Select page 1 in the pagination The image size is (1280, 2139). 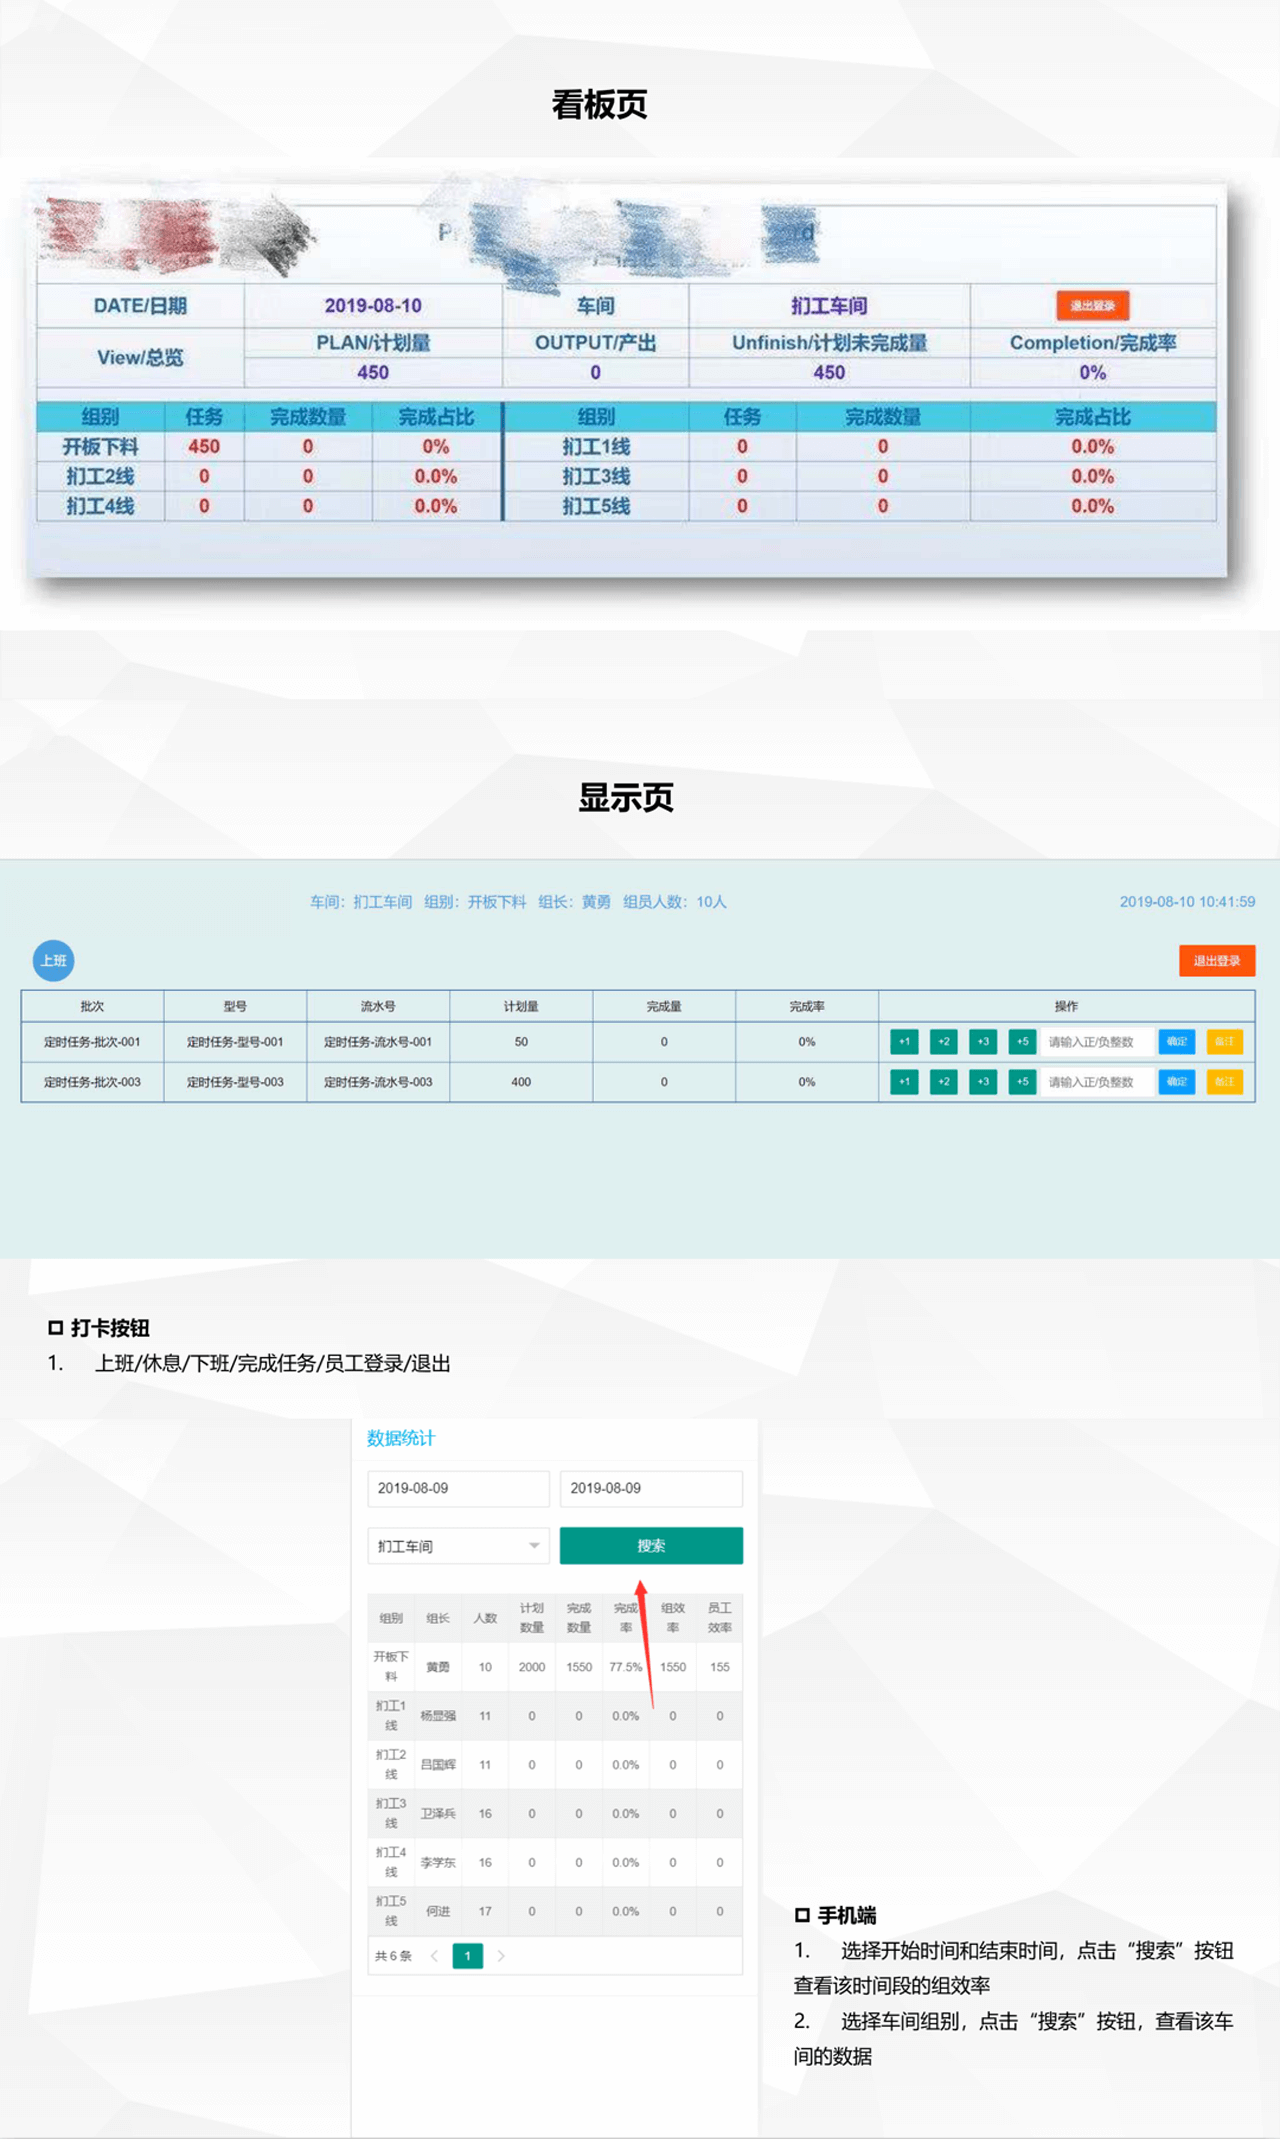point(467,1955)
